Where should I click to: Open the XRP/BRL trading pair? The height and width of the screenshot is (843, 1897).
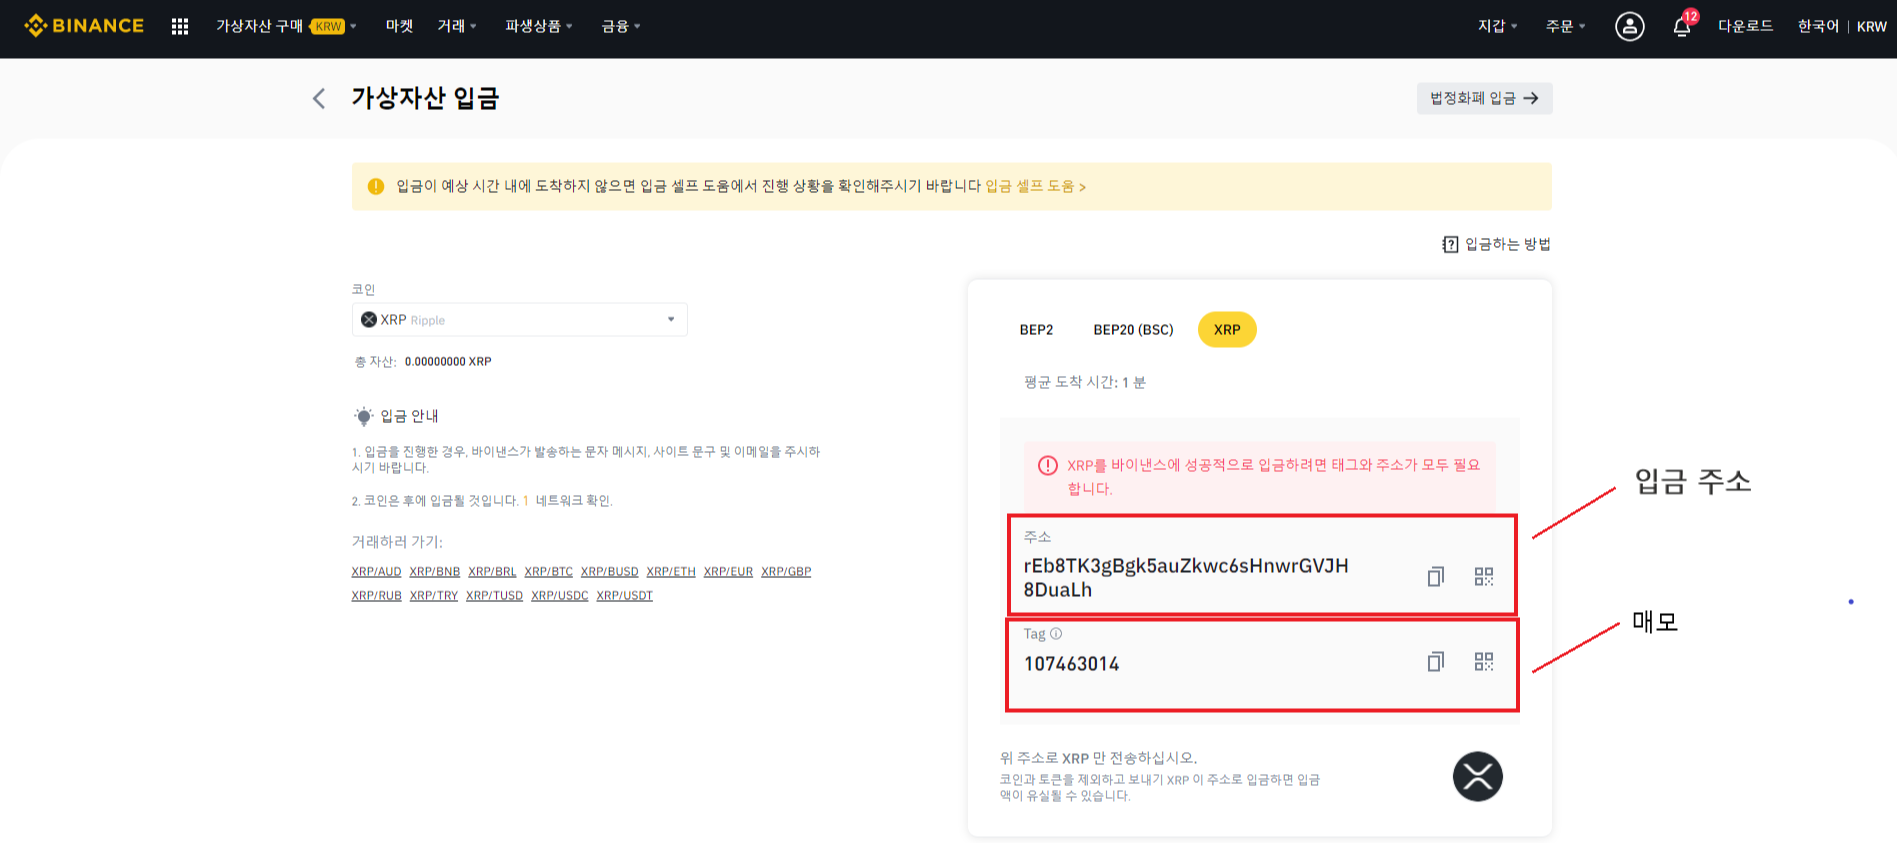[x=492, y=572]
